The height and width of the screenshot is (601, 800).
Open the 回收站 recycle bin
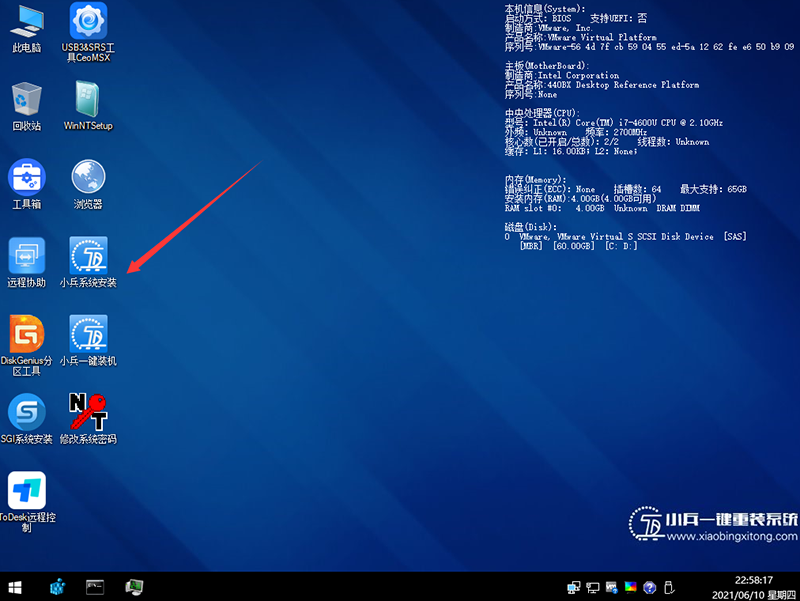(x=27, y=100)
